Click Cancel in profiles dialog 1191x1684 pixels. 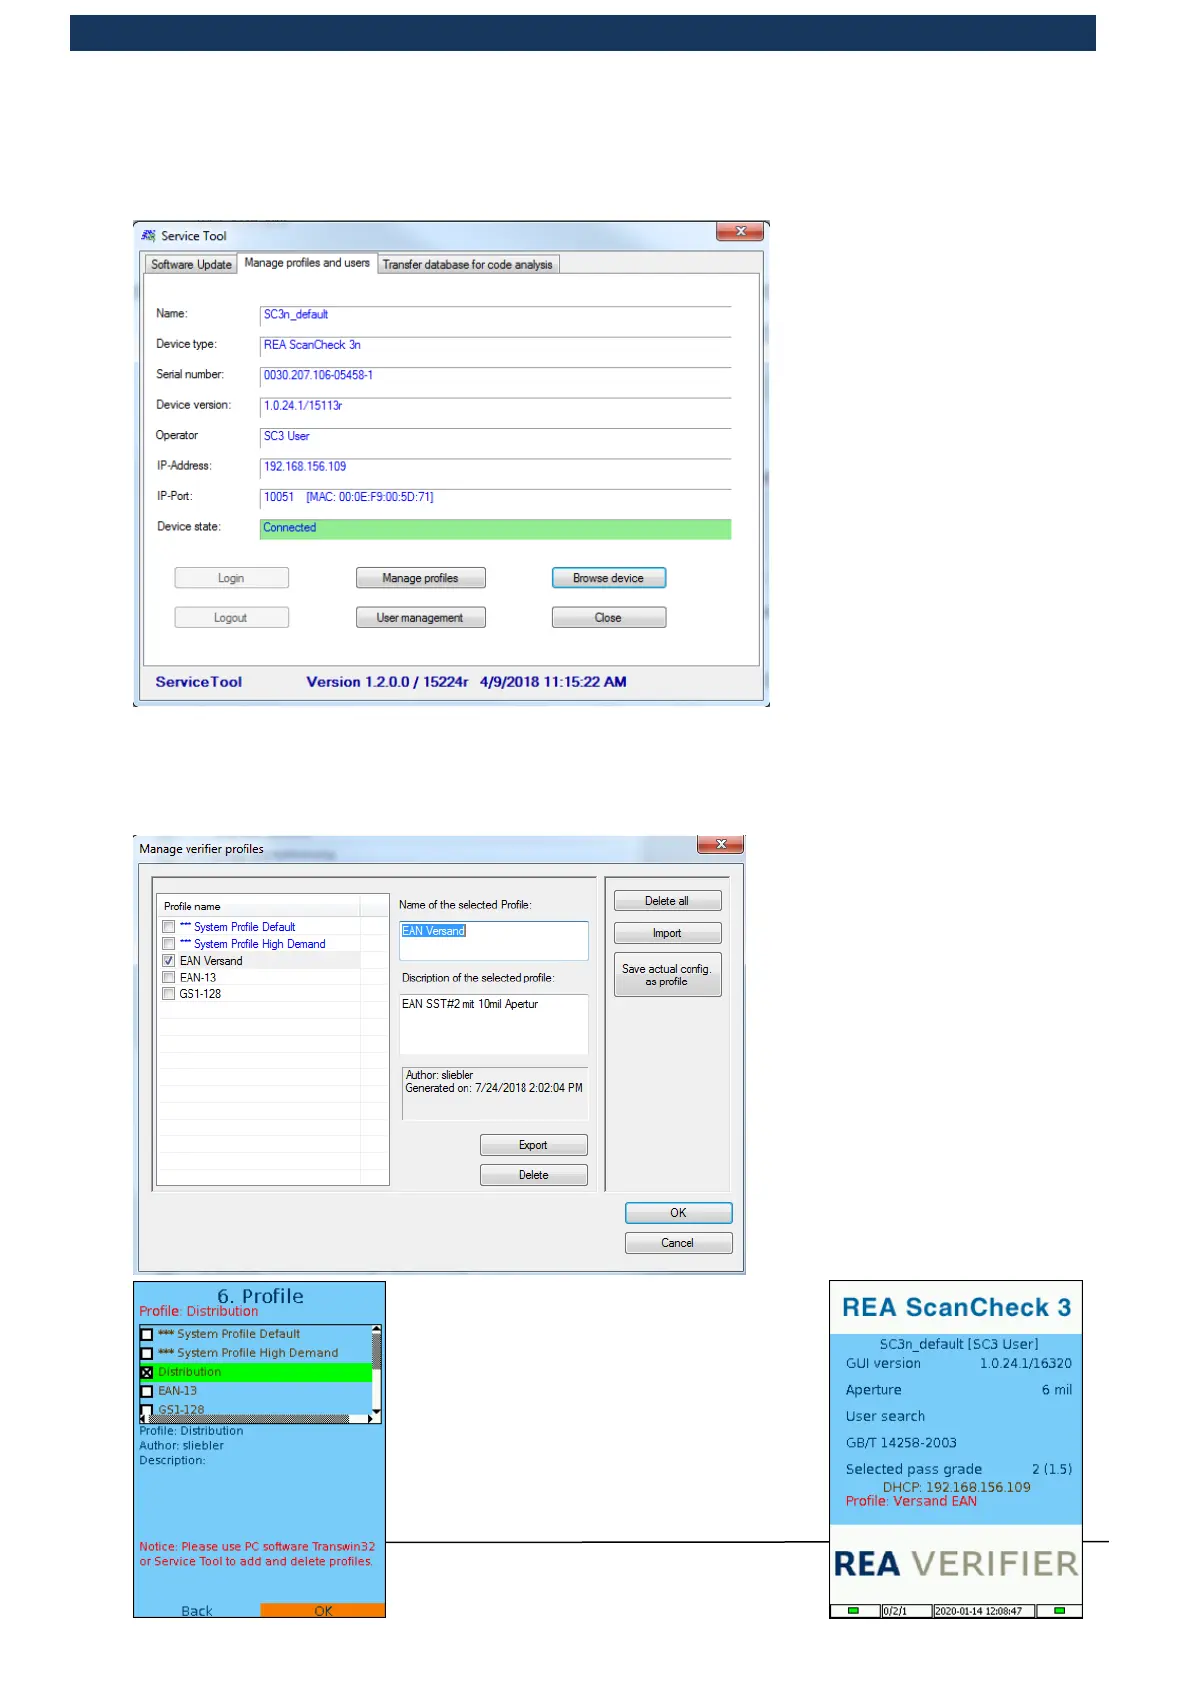[x=678, y=1243]
